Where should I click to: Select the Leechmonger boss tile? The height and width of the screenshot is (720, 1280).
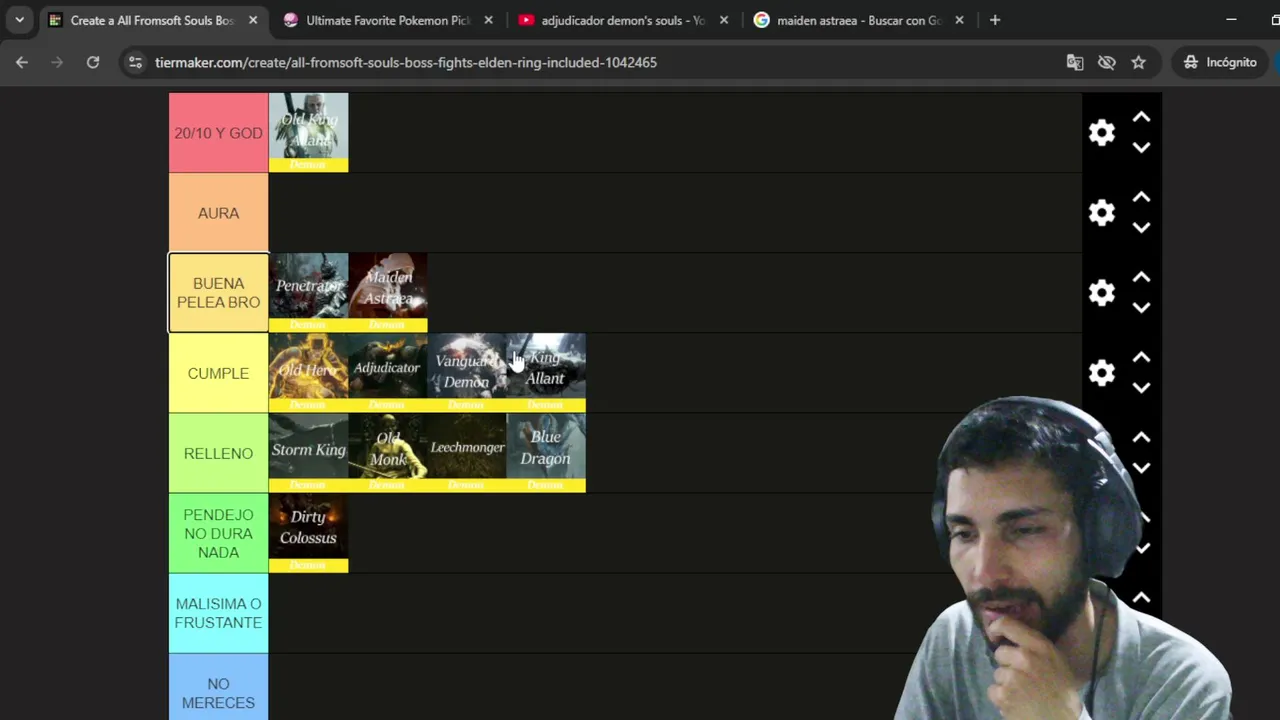pos(467,453)
